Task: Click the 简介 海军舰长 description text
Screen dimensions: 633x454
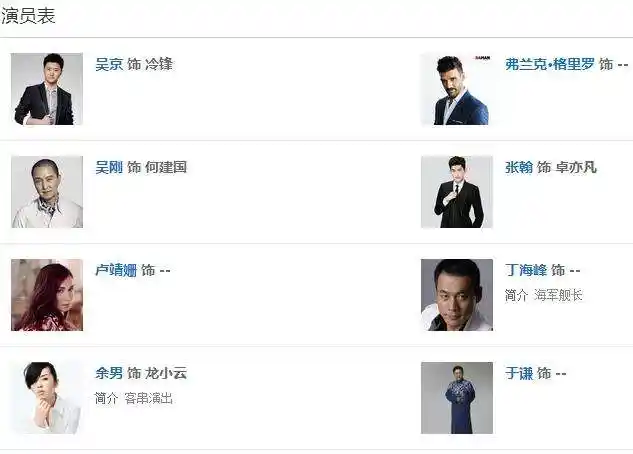Action: click(x=543, y=295)
